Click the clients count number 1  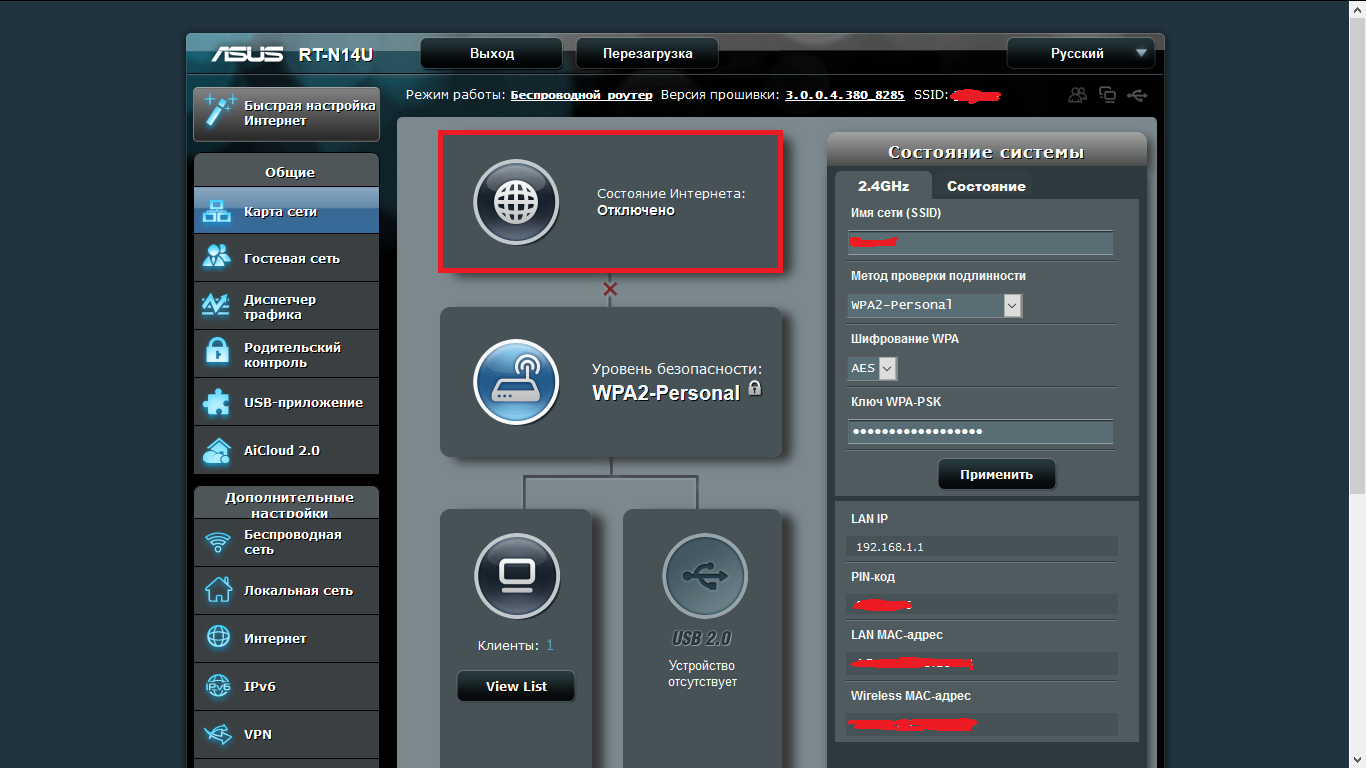click(x=549, y=645)
